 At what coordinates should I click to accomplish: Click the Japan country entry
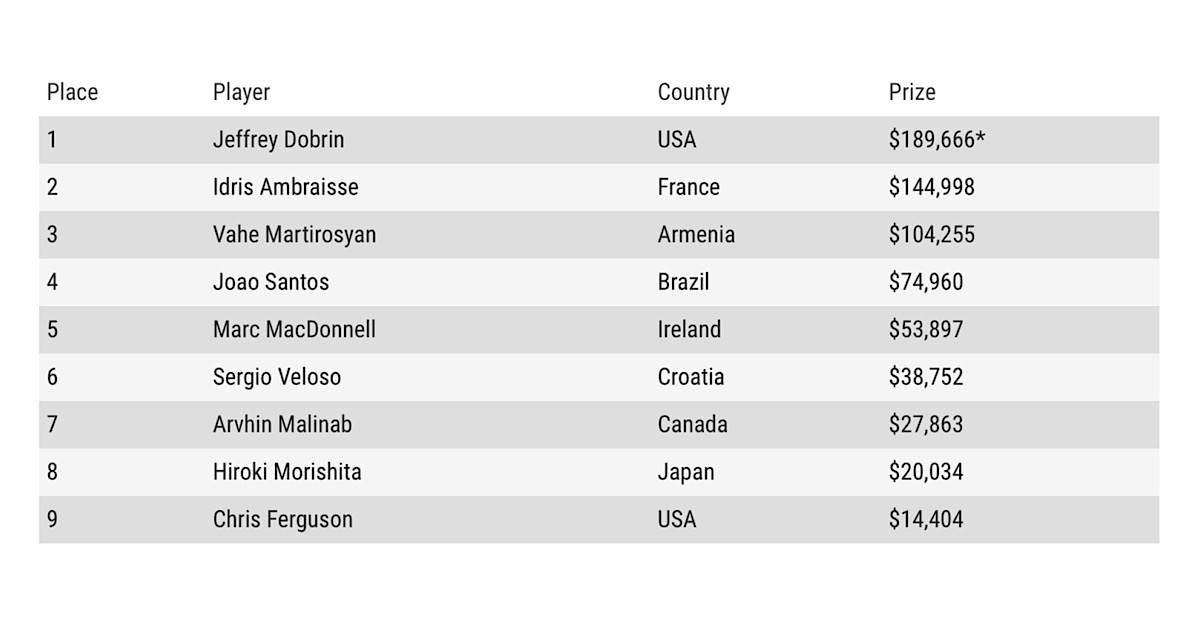coord(686,472)
